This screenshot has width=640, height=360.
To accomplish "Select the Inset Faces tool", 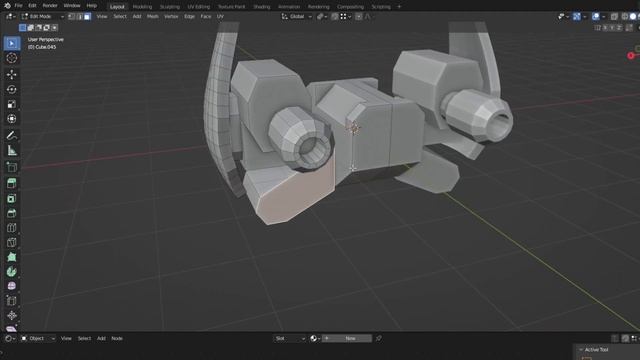I will tap(12, 198).
